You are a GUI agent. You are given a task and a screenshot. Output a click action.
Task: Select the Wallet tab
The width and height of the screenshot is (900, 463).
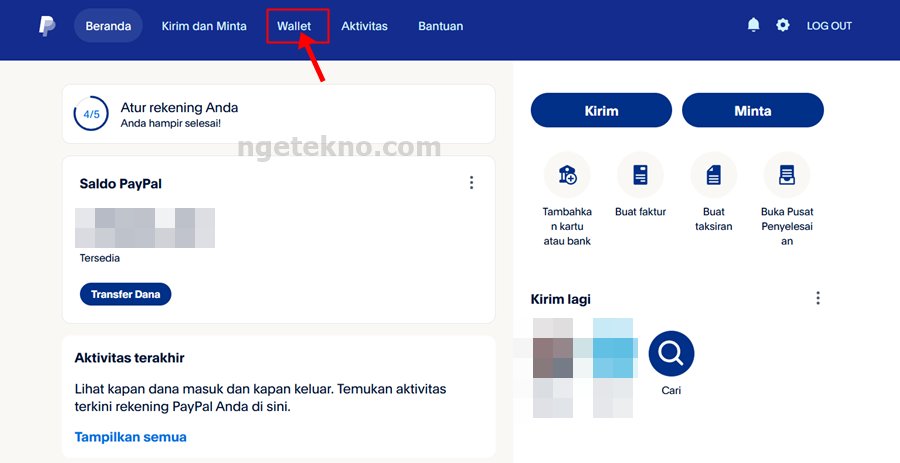(x=294, y=26)
